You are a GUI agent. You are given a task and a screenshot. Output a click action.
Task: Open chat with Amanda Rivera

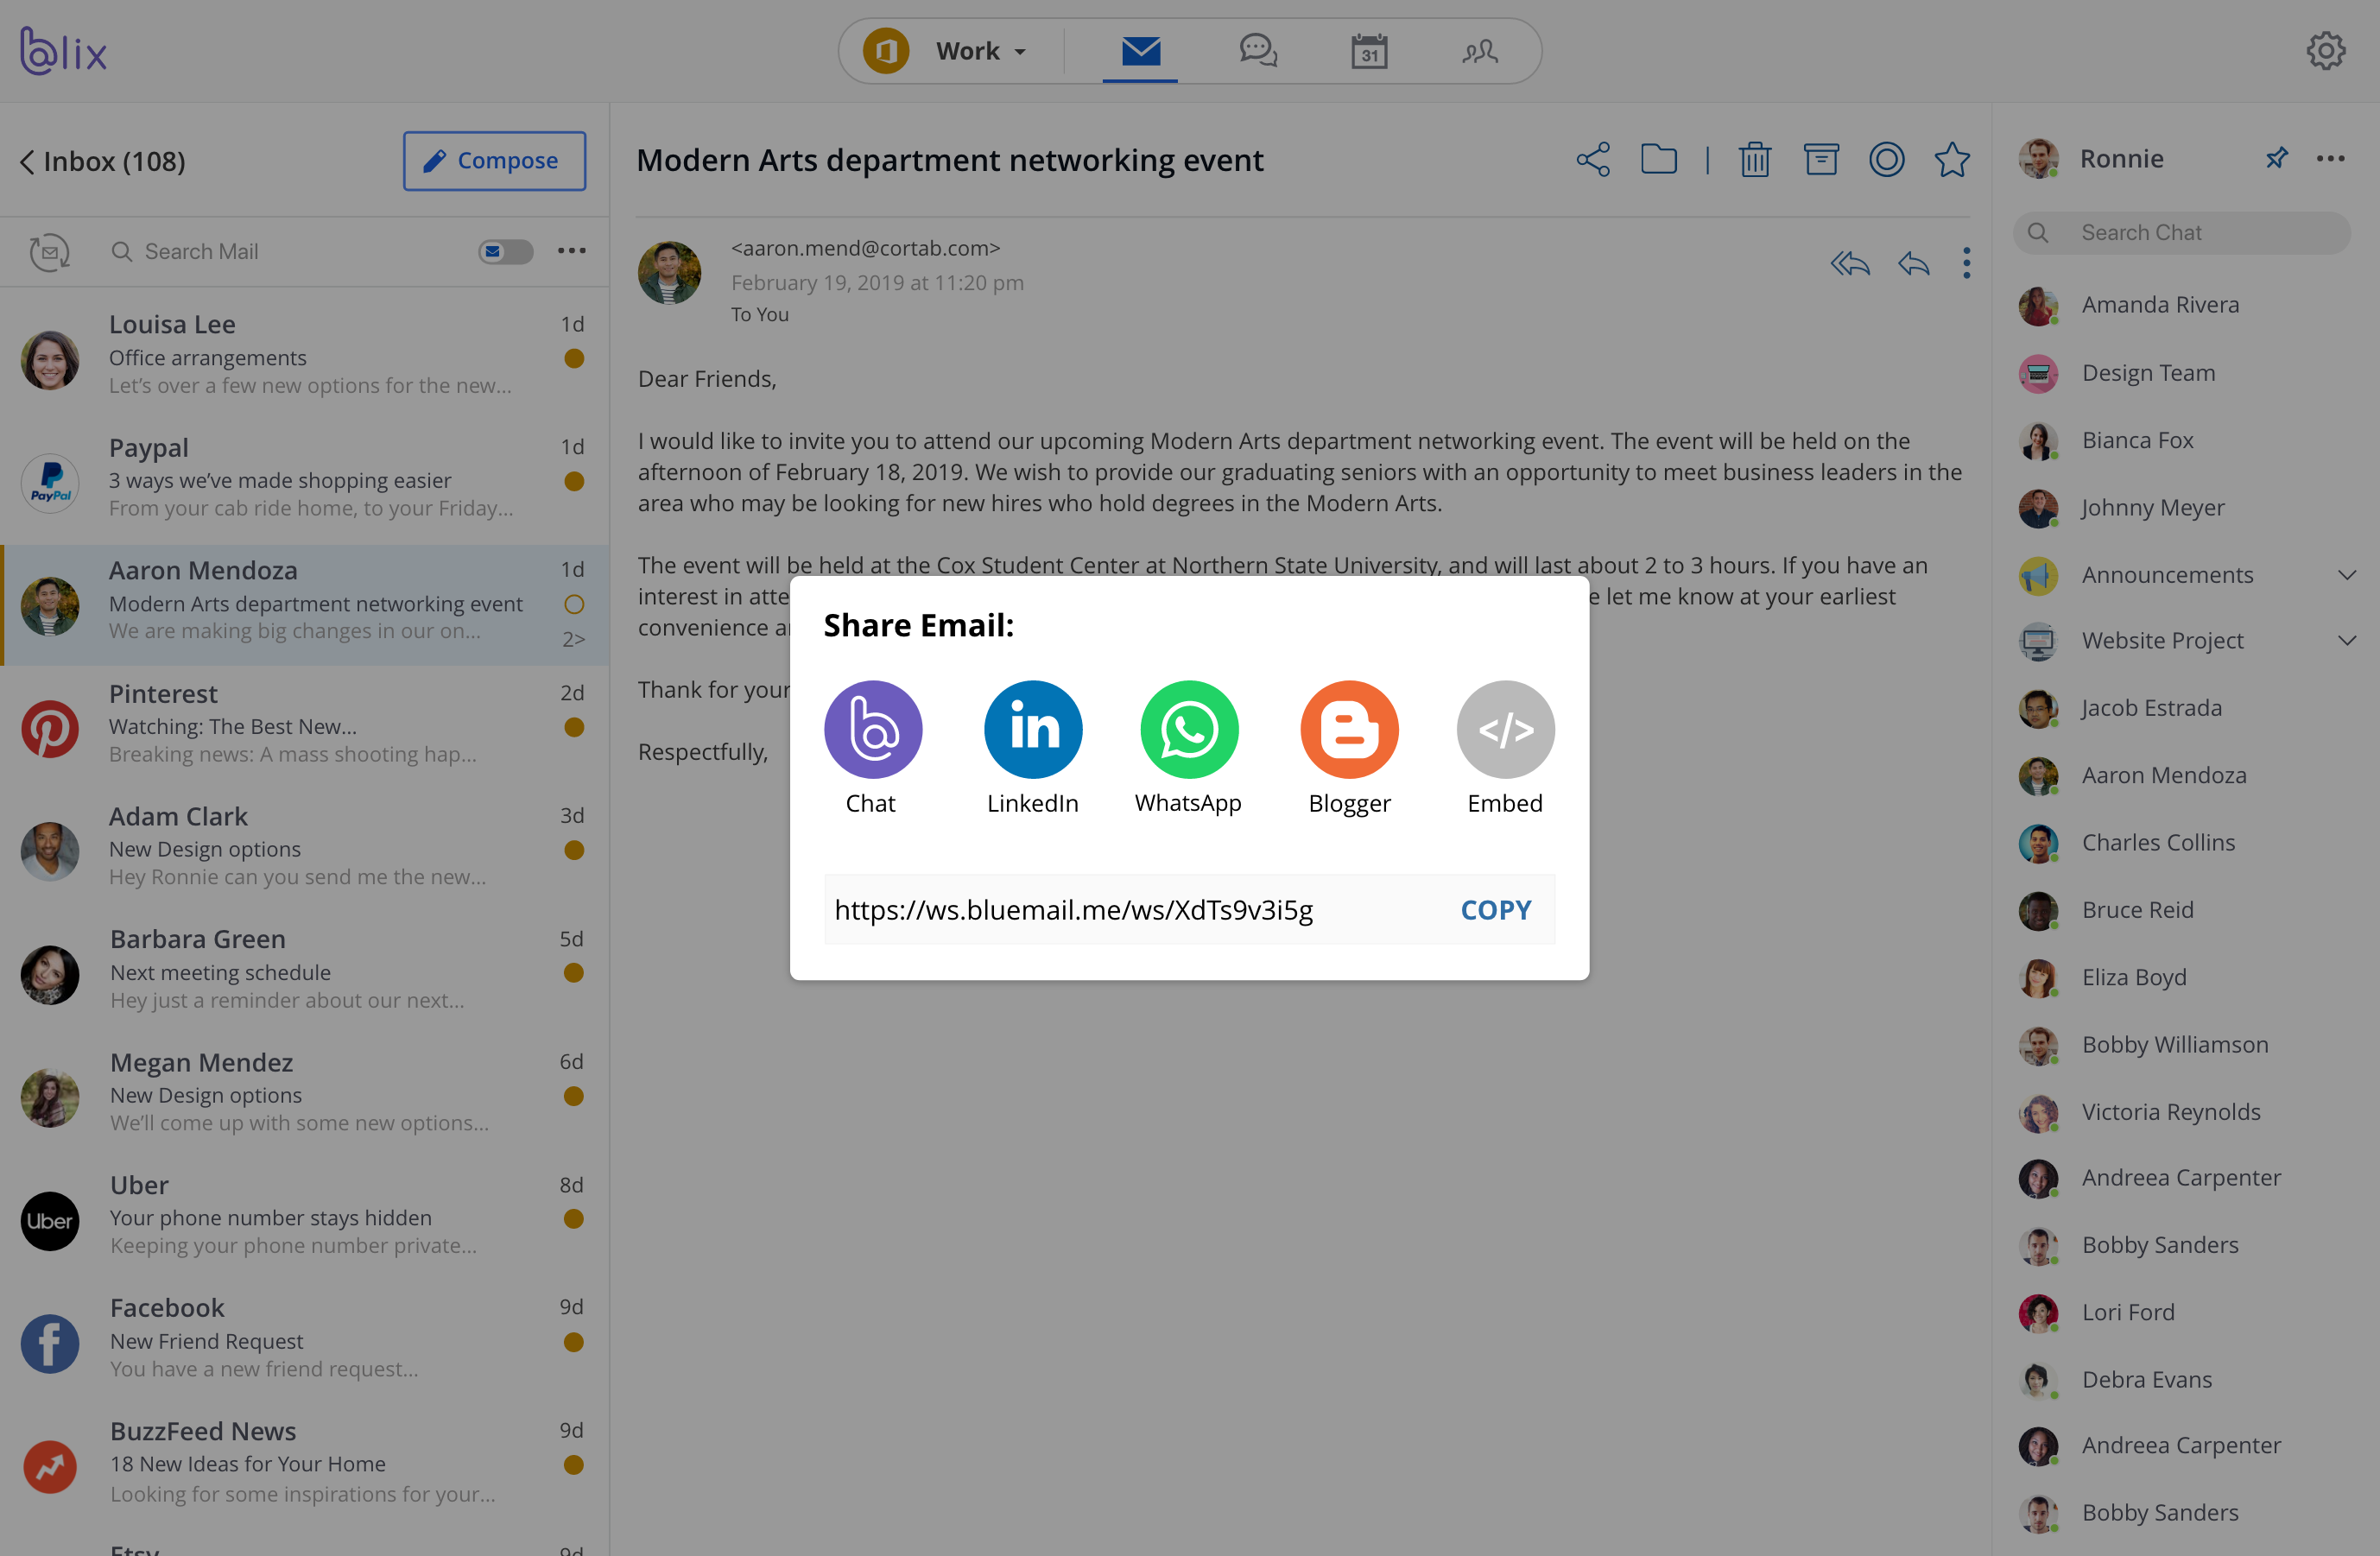(x=2185, y=305)
